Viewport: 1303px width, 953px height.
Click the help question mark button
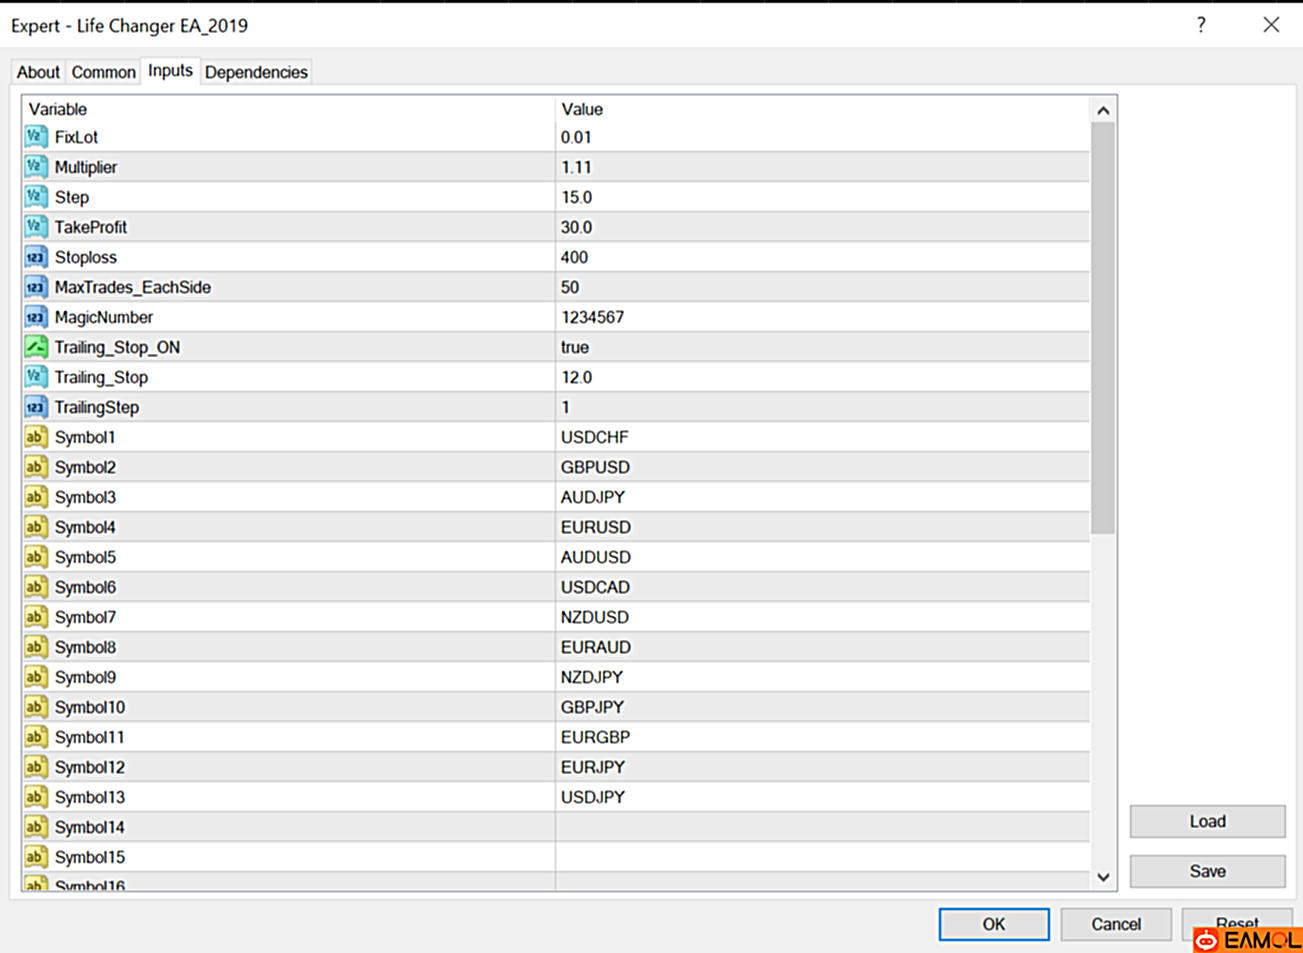[x=1201, y=25]
